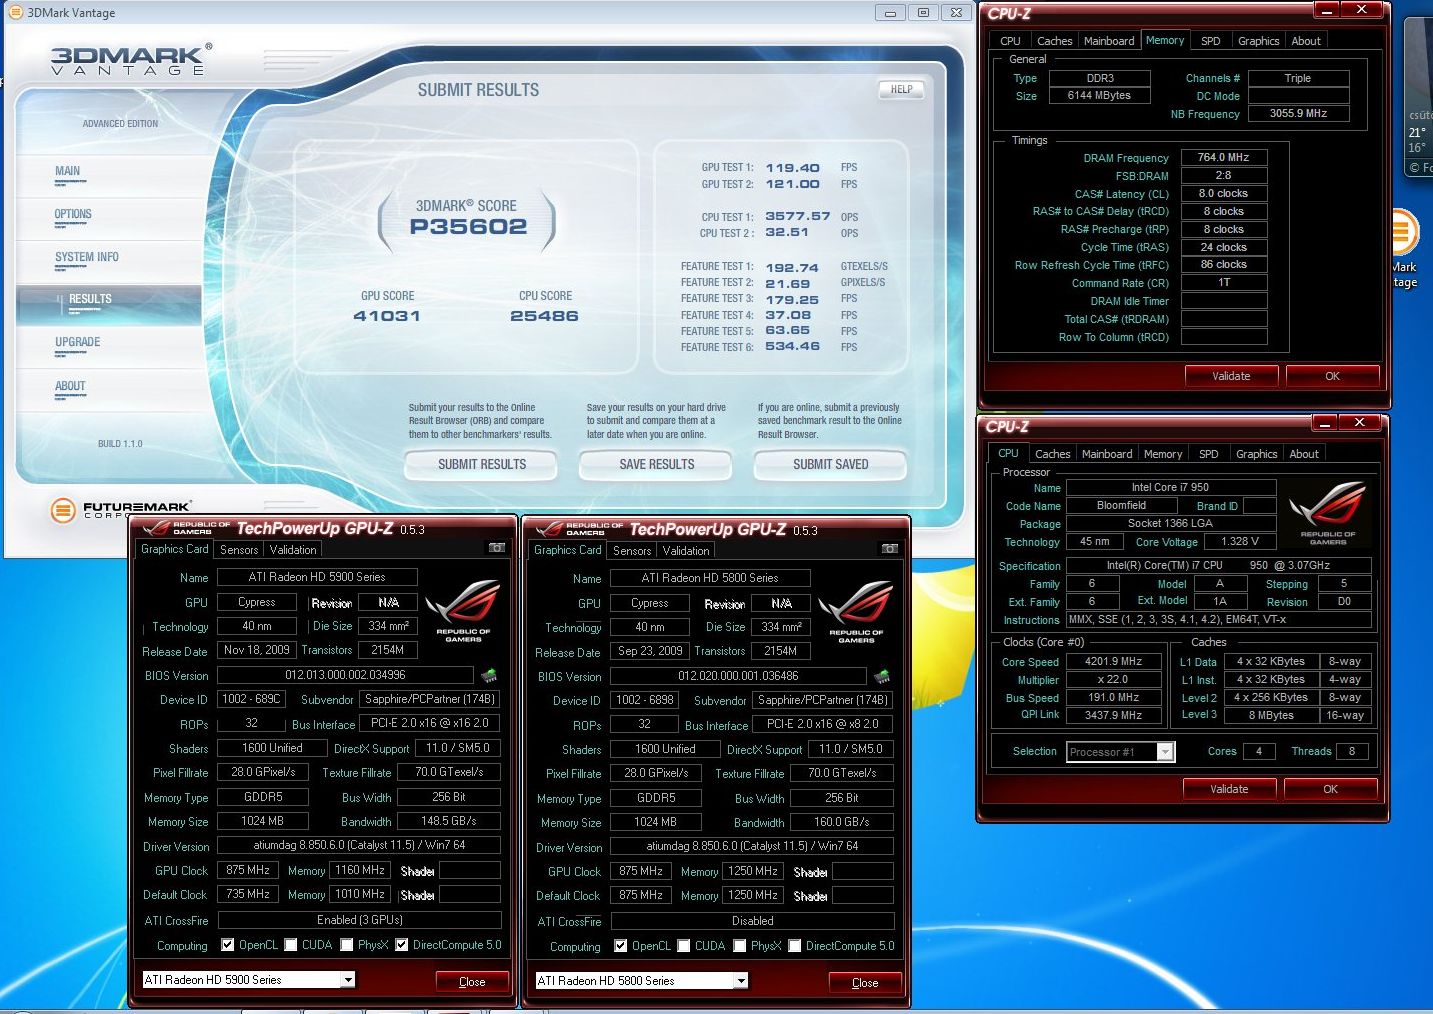This screenshot has width=1433, height=1014.
Task: Toggle DirectCompute 5.0 checkbox in right GPU-Z
Action: coord(795,946)
